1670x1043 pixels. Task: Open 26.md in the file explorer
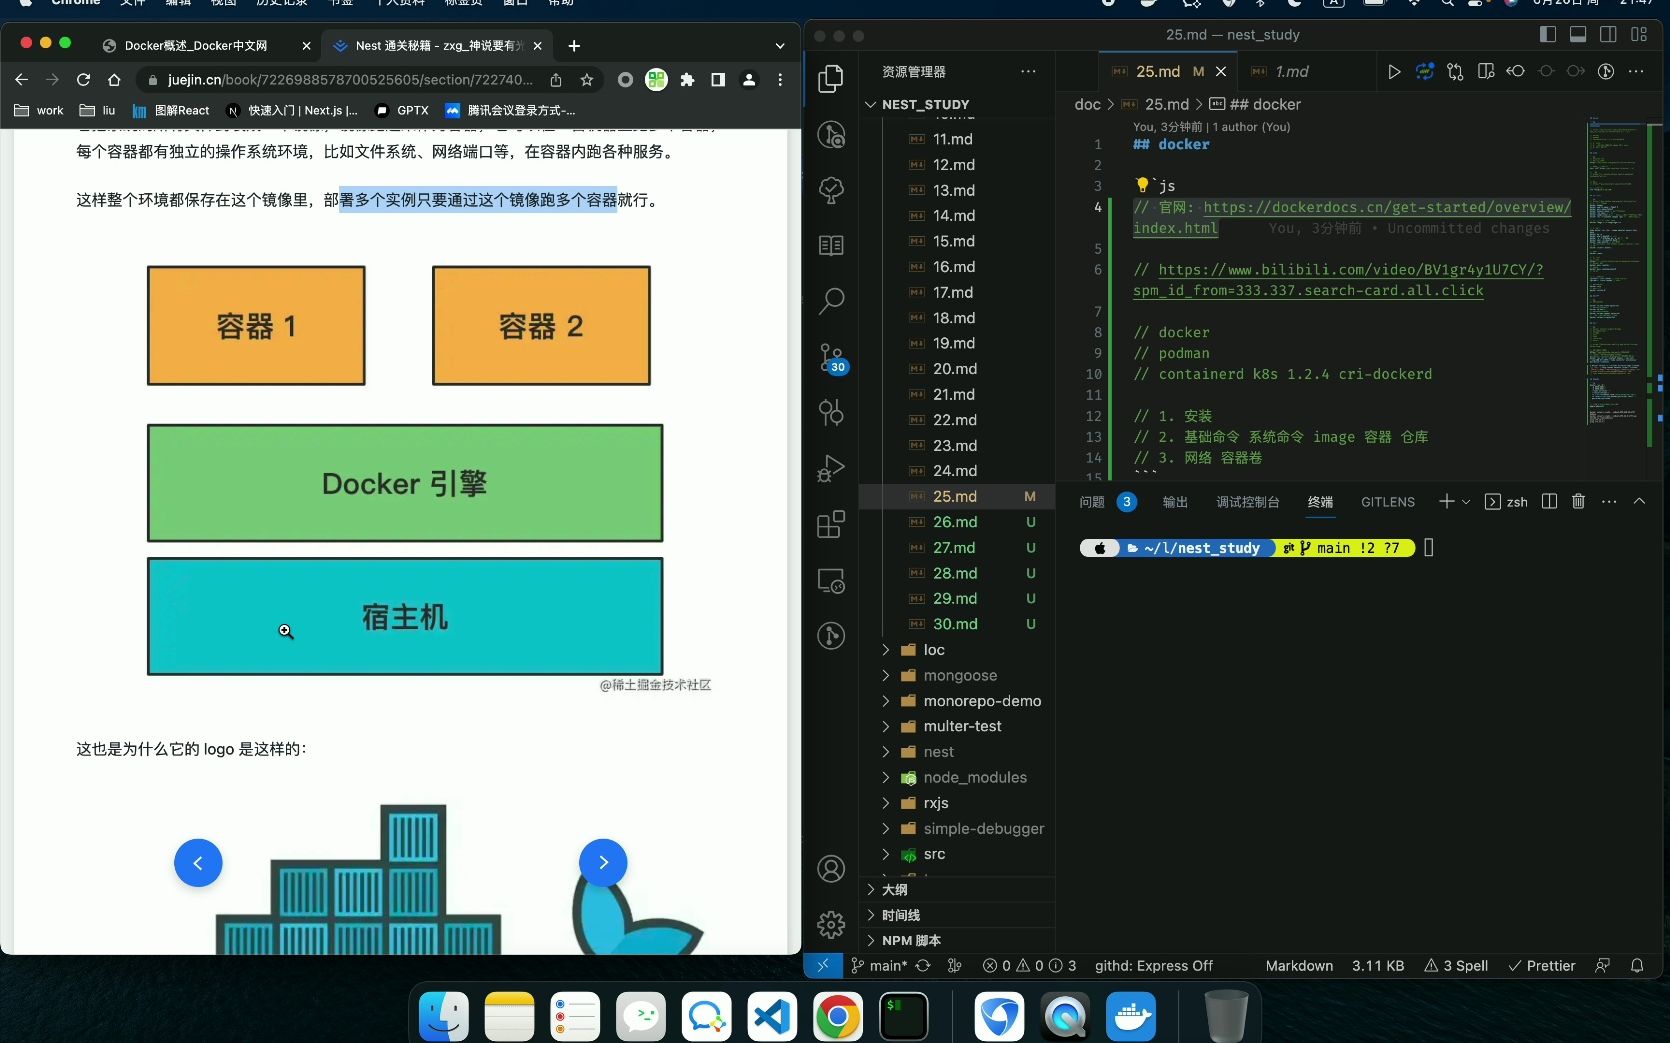pyautogui.click(x=955, y=522)
